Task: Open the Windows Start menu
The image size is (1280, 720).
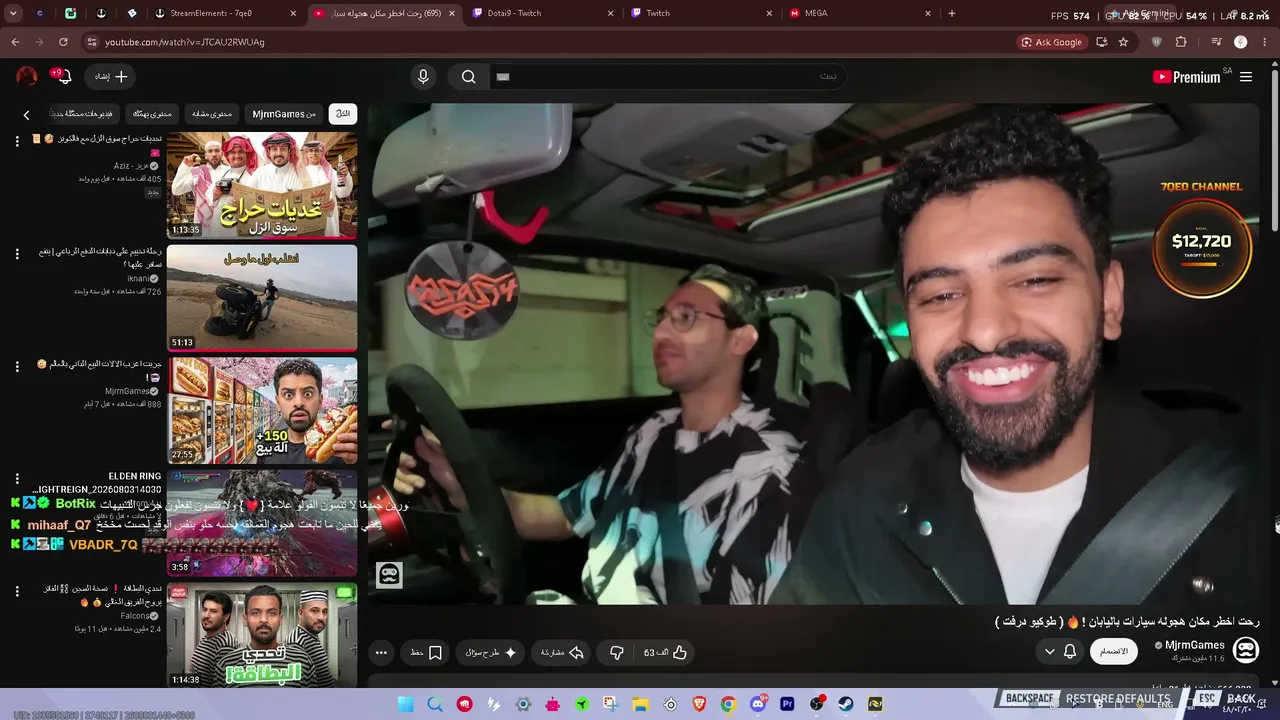Action: pyautogui.click(x=406, y=704)
